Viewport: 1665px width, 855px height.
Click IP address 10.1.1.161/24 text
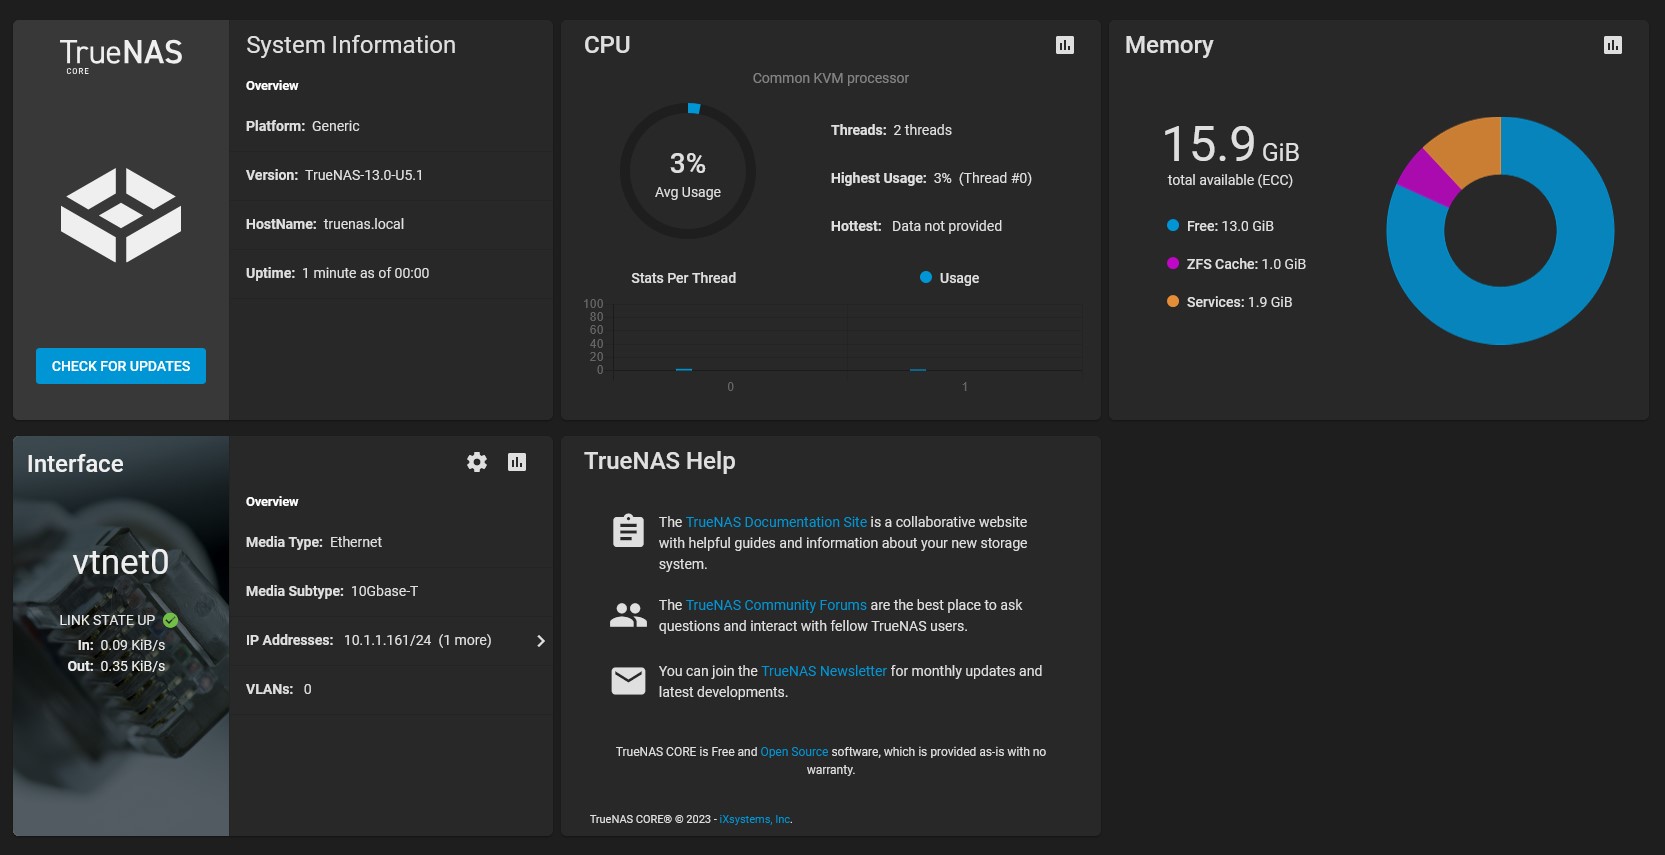point(388,640)
